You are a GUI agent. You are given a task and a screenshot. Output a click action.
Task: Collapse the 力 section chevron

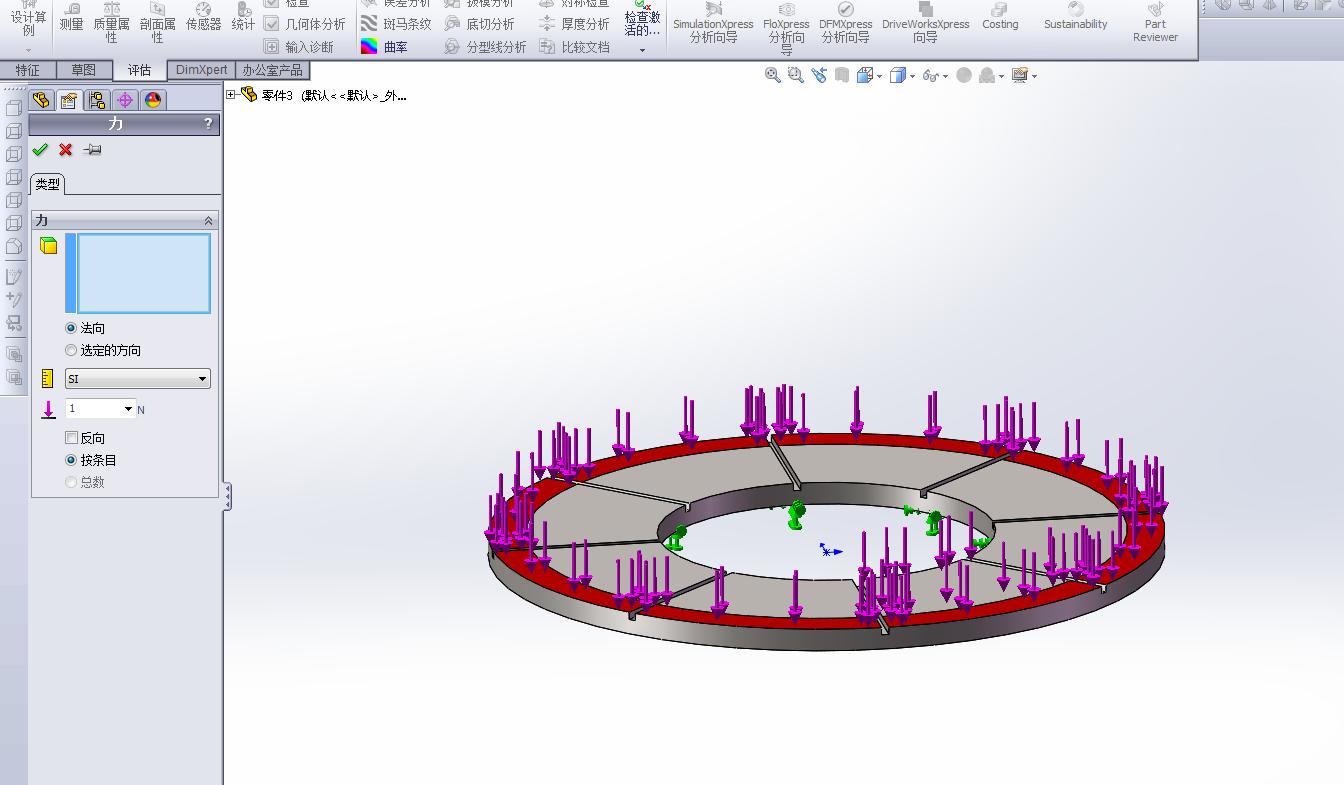point(209,220)
